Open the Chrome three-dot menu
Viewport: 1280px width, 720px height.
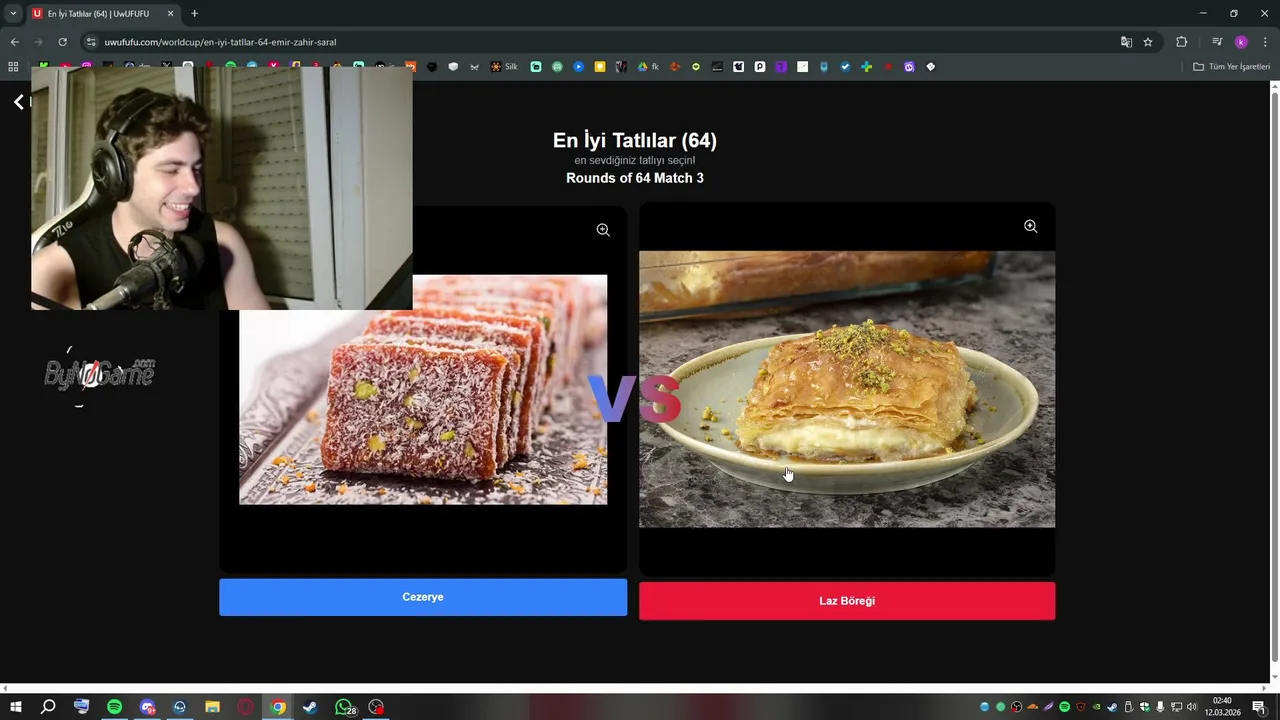click(x=1265, y=42)
